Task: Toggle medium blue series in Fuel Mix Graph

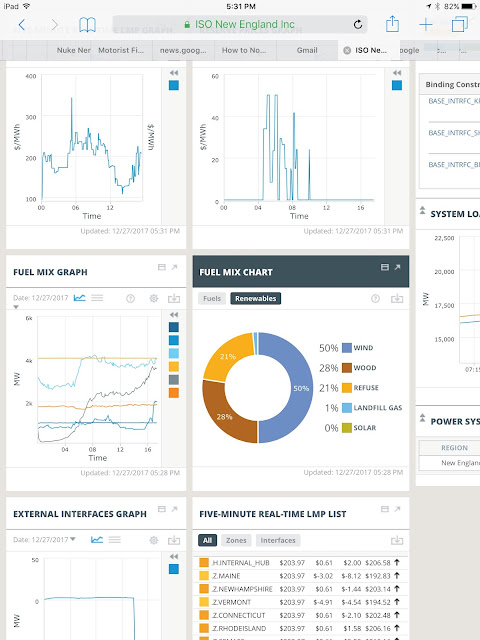Action: tap(174, 340)
